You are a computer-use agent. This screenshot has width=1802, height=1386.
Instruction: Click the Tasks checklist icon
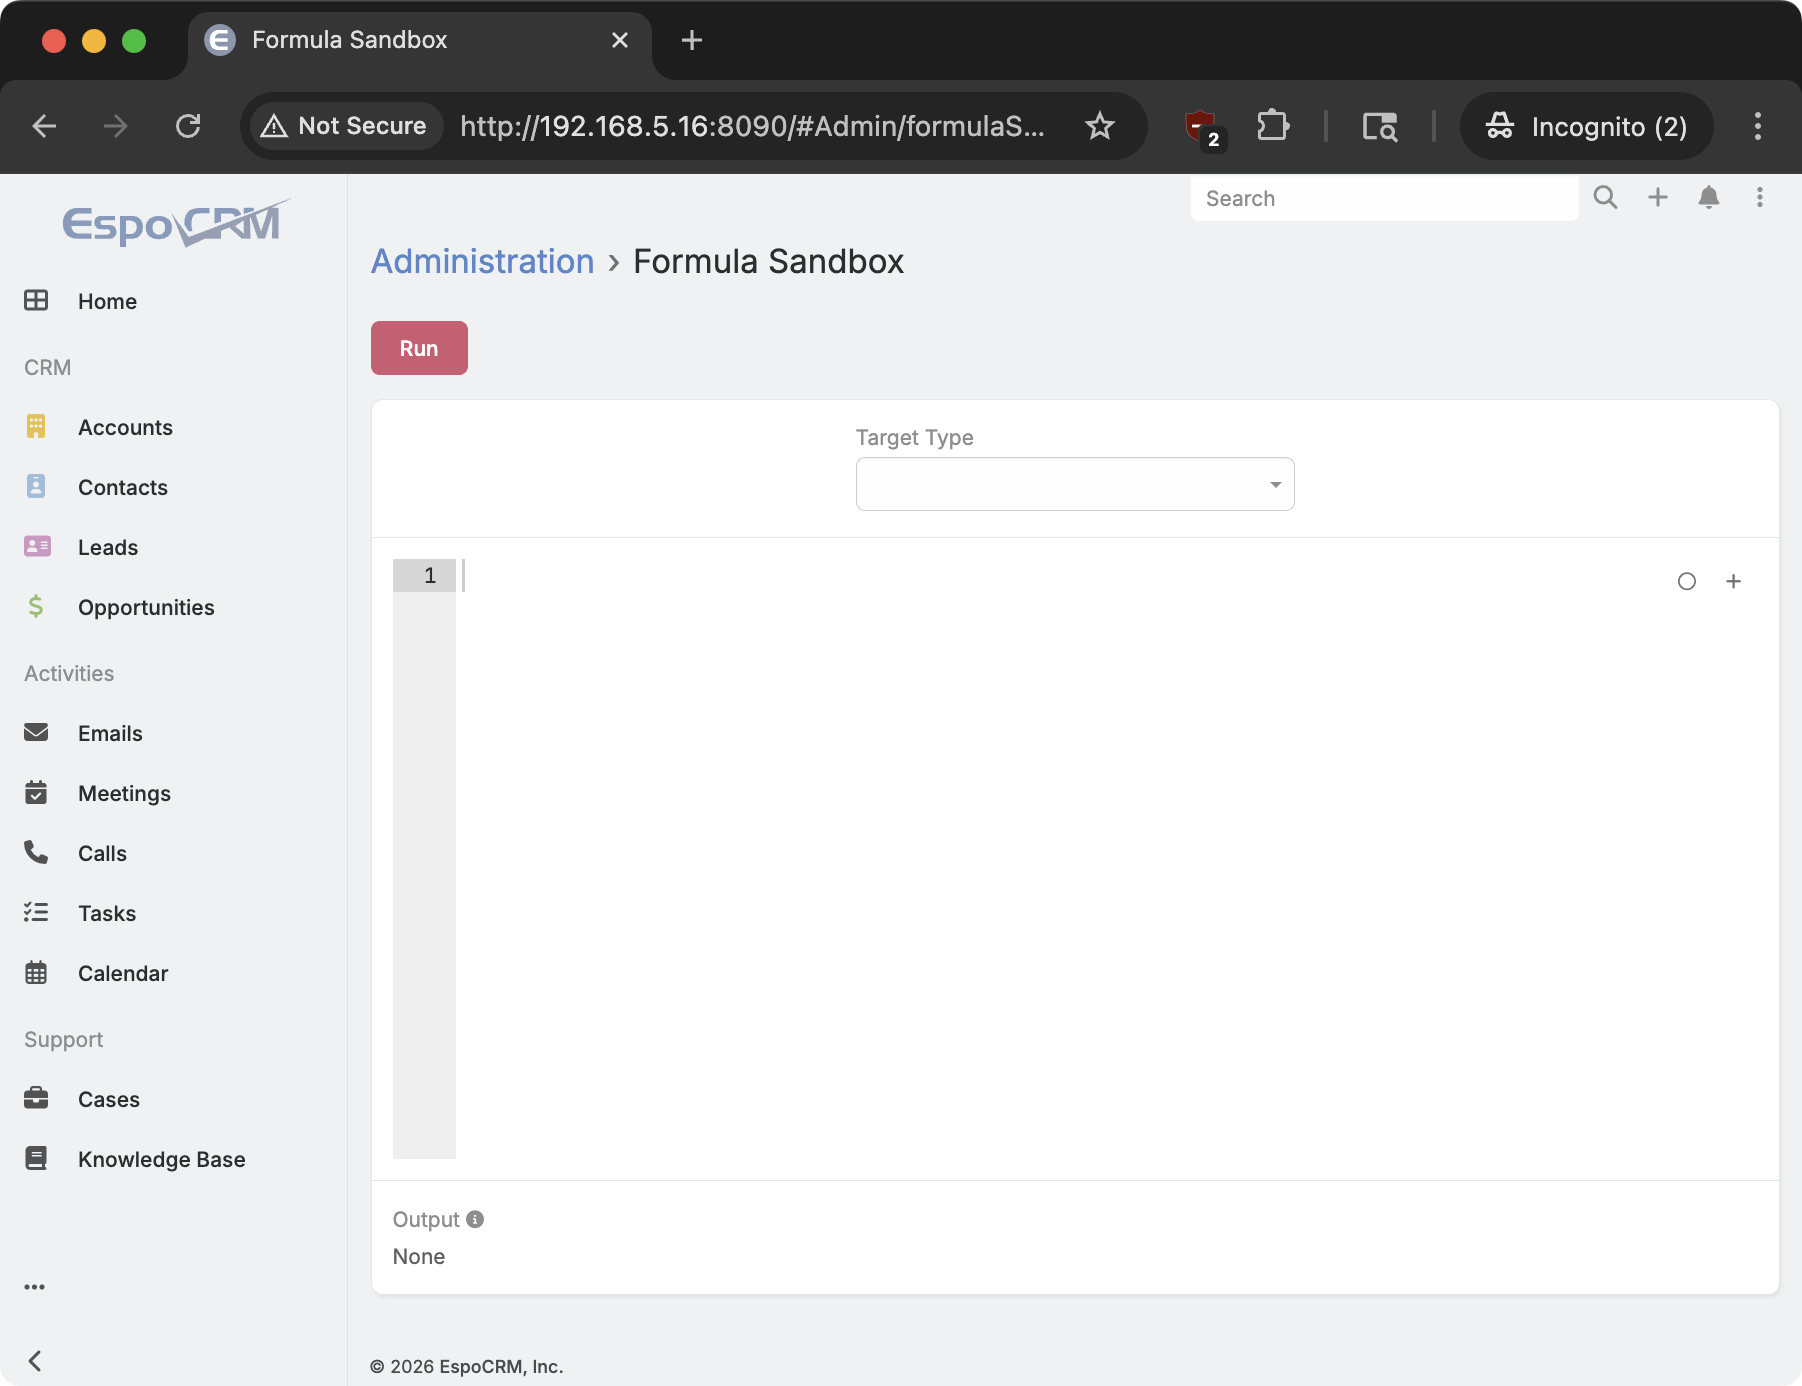(x=36, y=912)
